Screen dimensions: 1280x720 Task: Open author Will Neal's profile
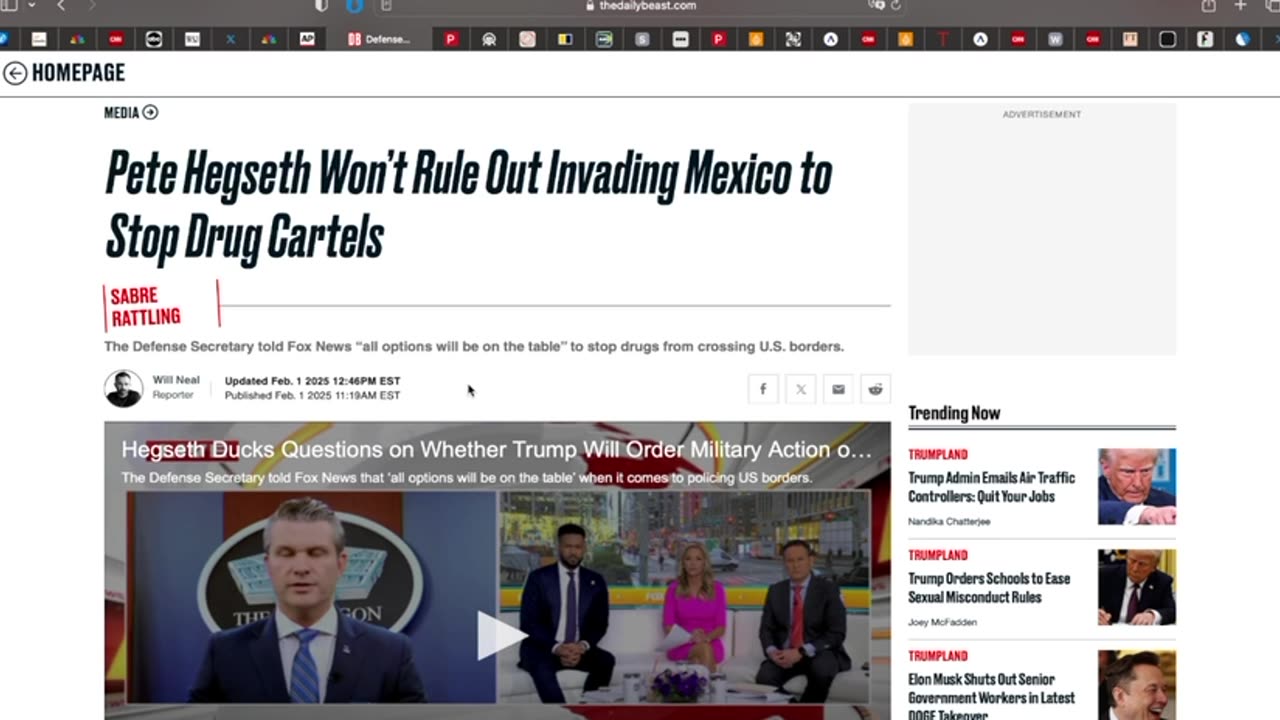pos(176,380)
